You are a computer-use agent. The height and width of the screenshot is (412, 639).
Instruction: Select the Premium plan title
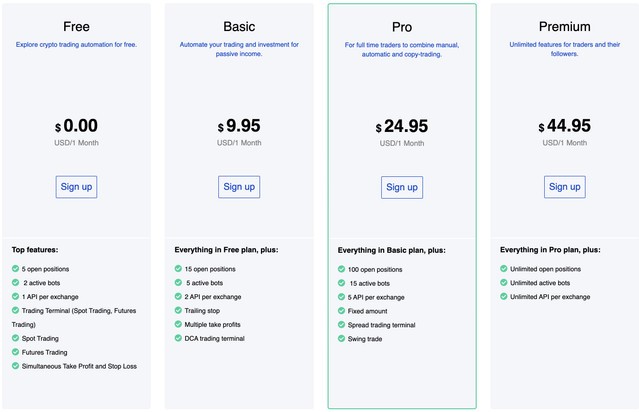pyautogui.click(x=565, y=27)
